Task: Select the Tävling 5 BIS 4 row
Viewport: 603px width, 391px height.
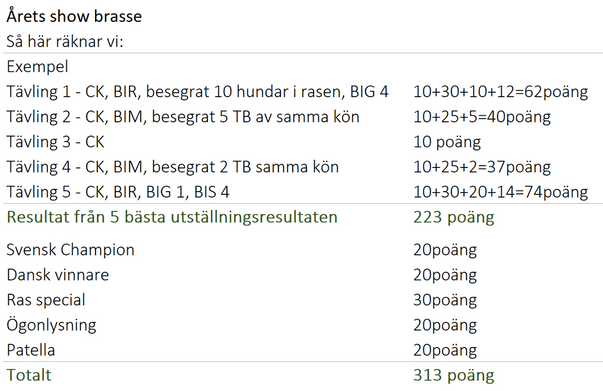Action: click(118, 192)
